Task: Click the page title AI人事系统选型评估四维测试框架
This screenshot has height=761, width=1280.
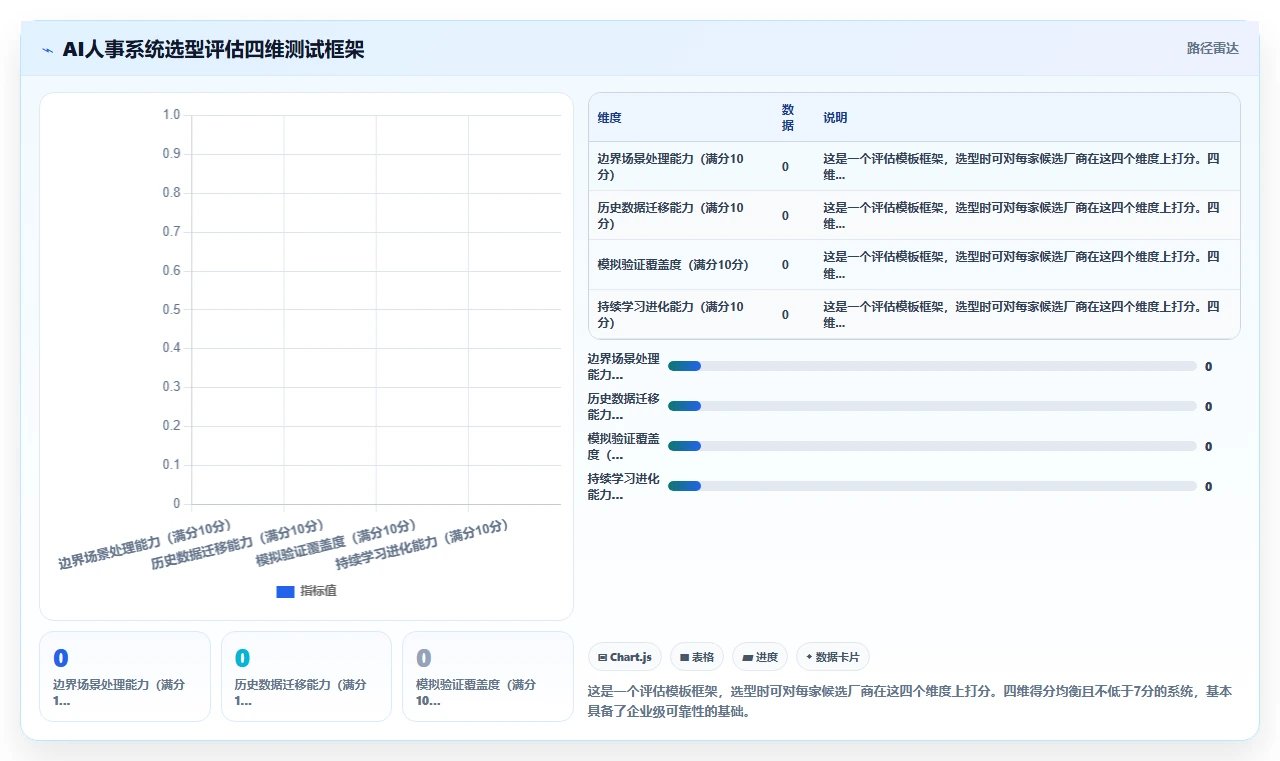Action: [x=213, y=49]
